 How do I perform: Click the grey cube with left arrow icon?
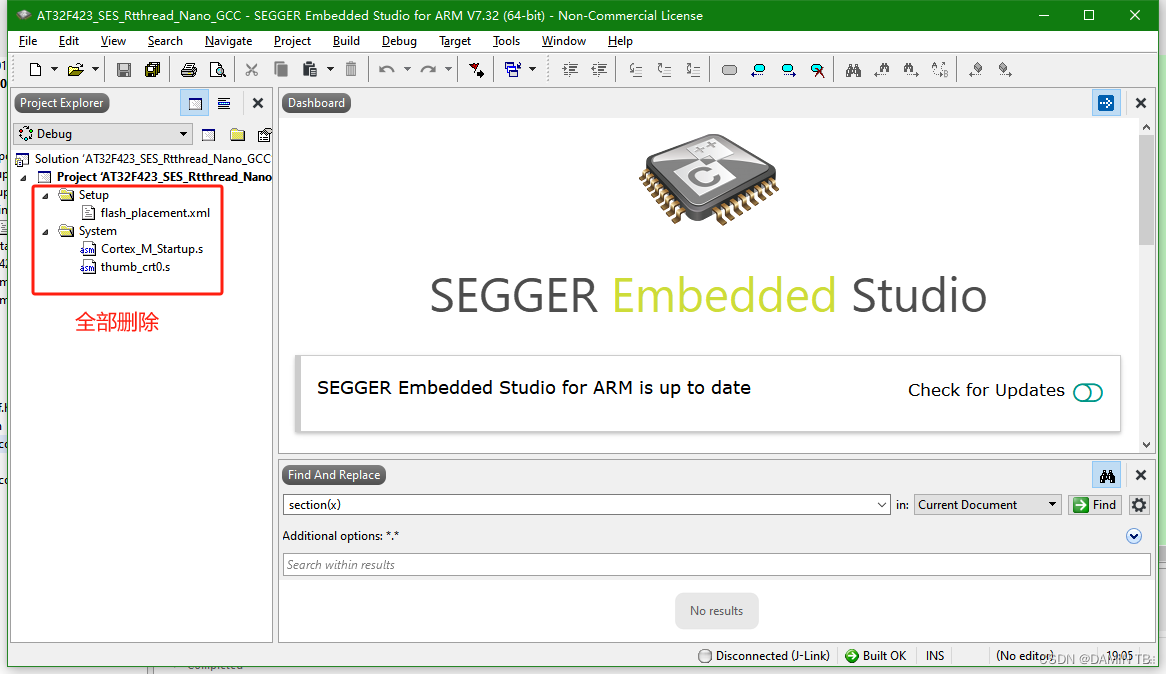976,70
